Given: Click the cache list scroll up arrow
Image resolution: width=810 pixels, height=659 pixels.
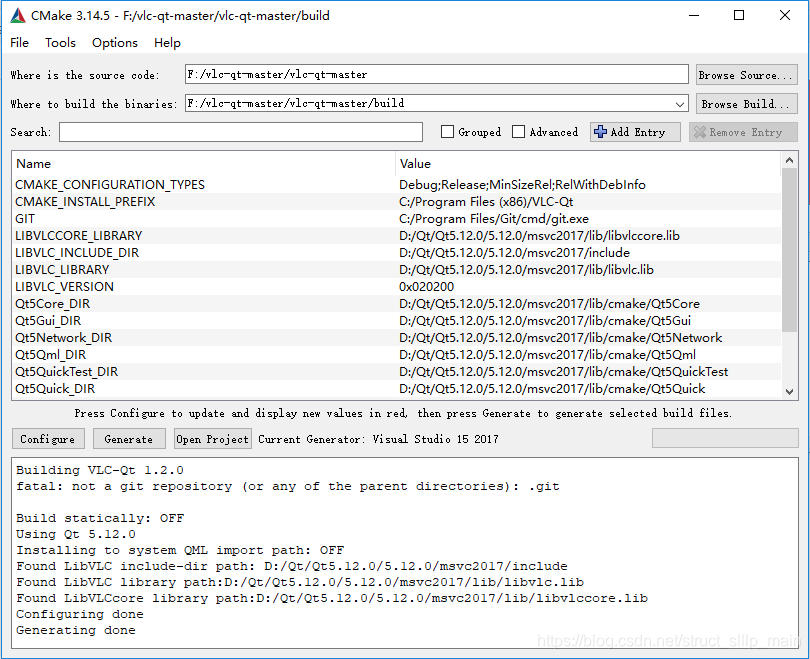Looking at the screenshot, I should coord(789,161).
